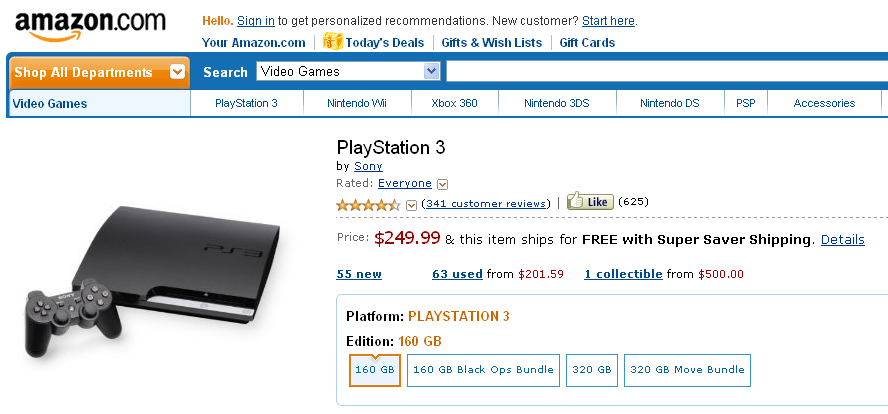Image resolution: width=888 pixels, height=414 pixels.
Task: Select the 160 GB edition option
Action: tap(375, 370)
